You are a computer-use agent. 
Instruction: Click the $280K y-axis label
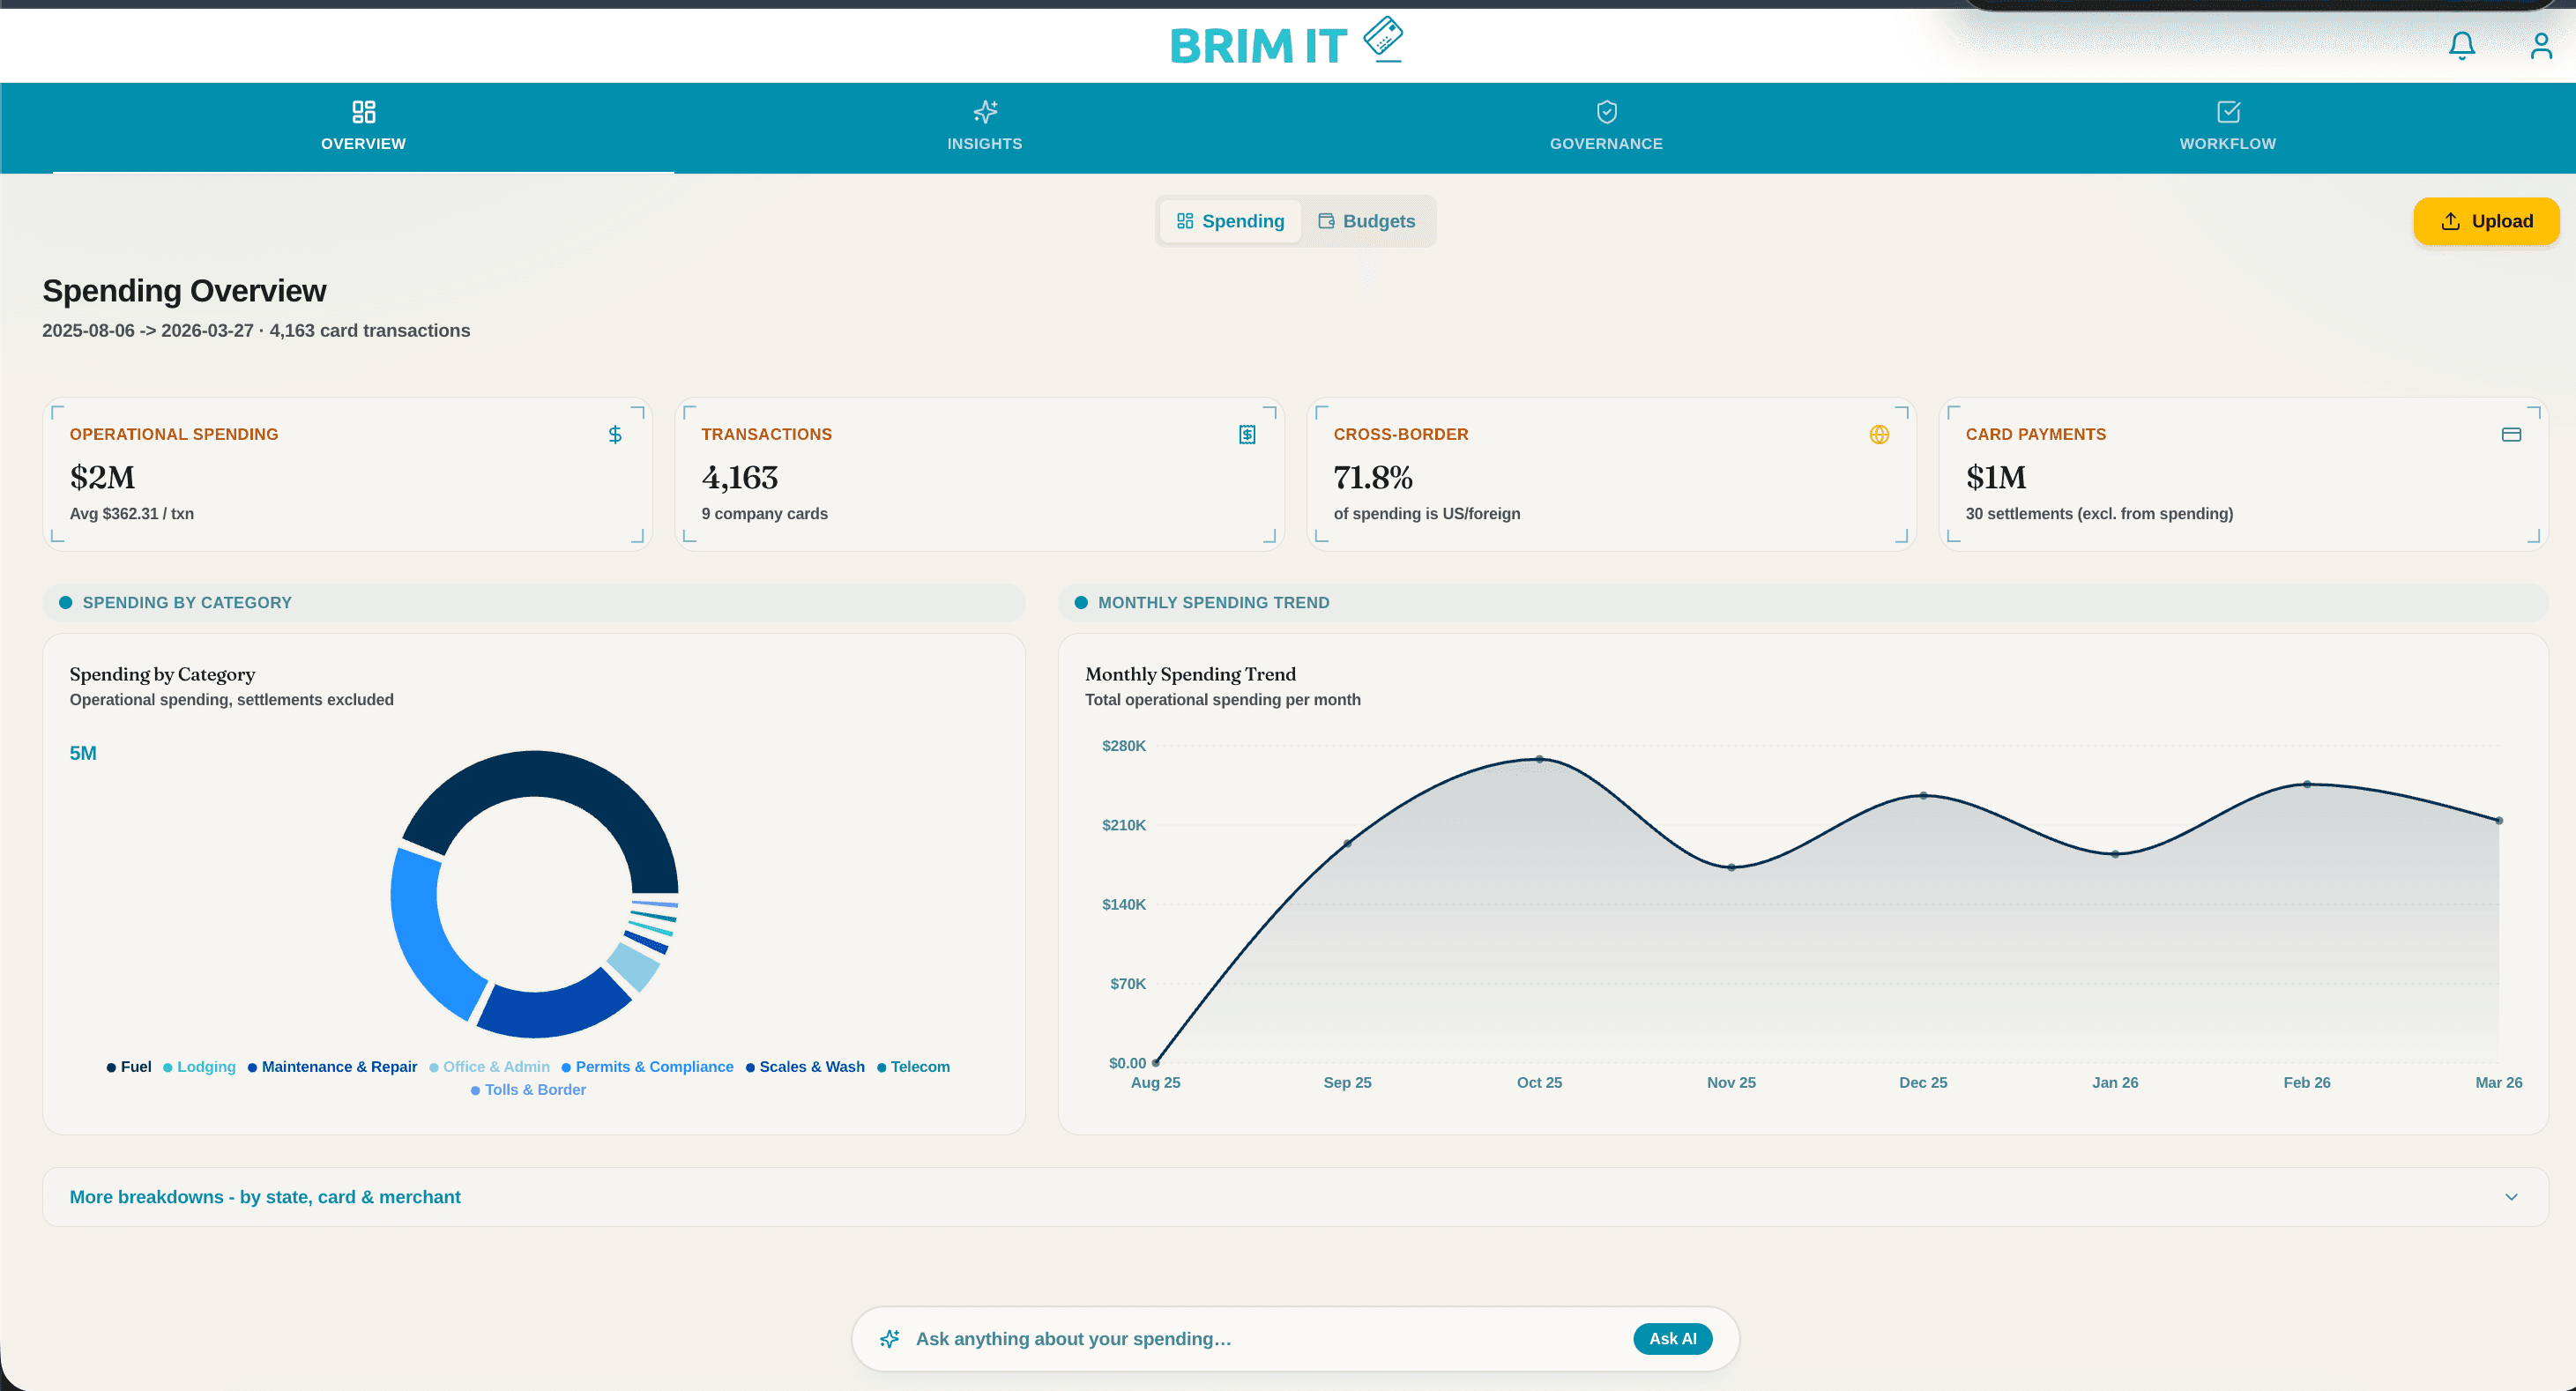tap(1123, 745)
